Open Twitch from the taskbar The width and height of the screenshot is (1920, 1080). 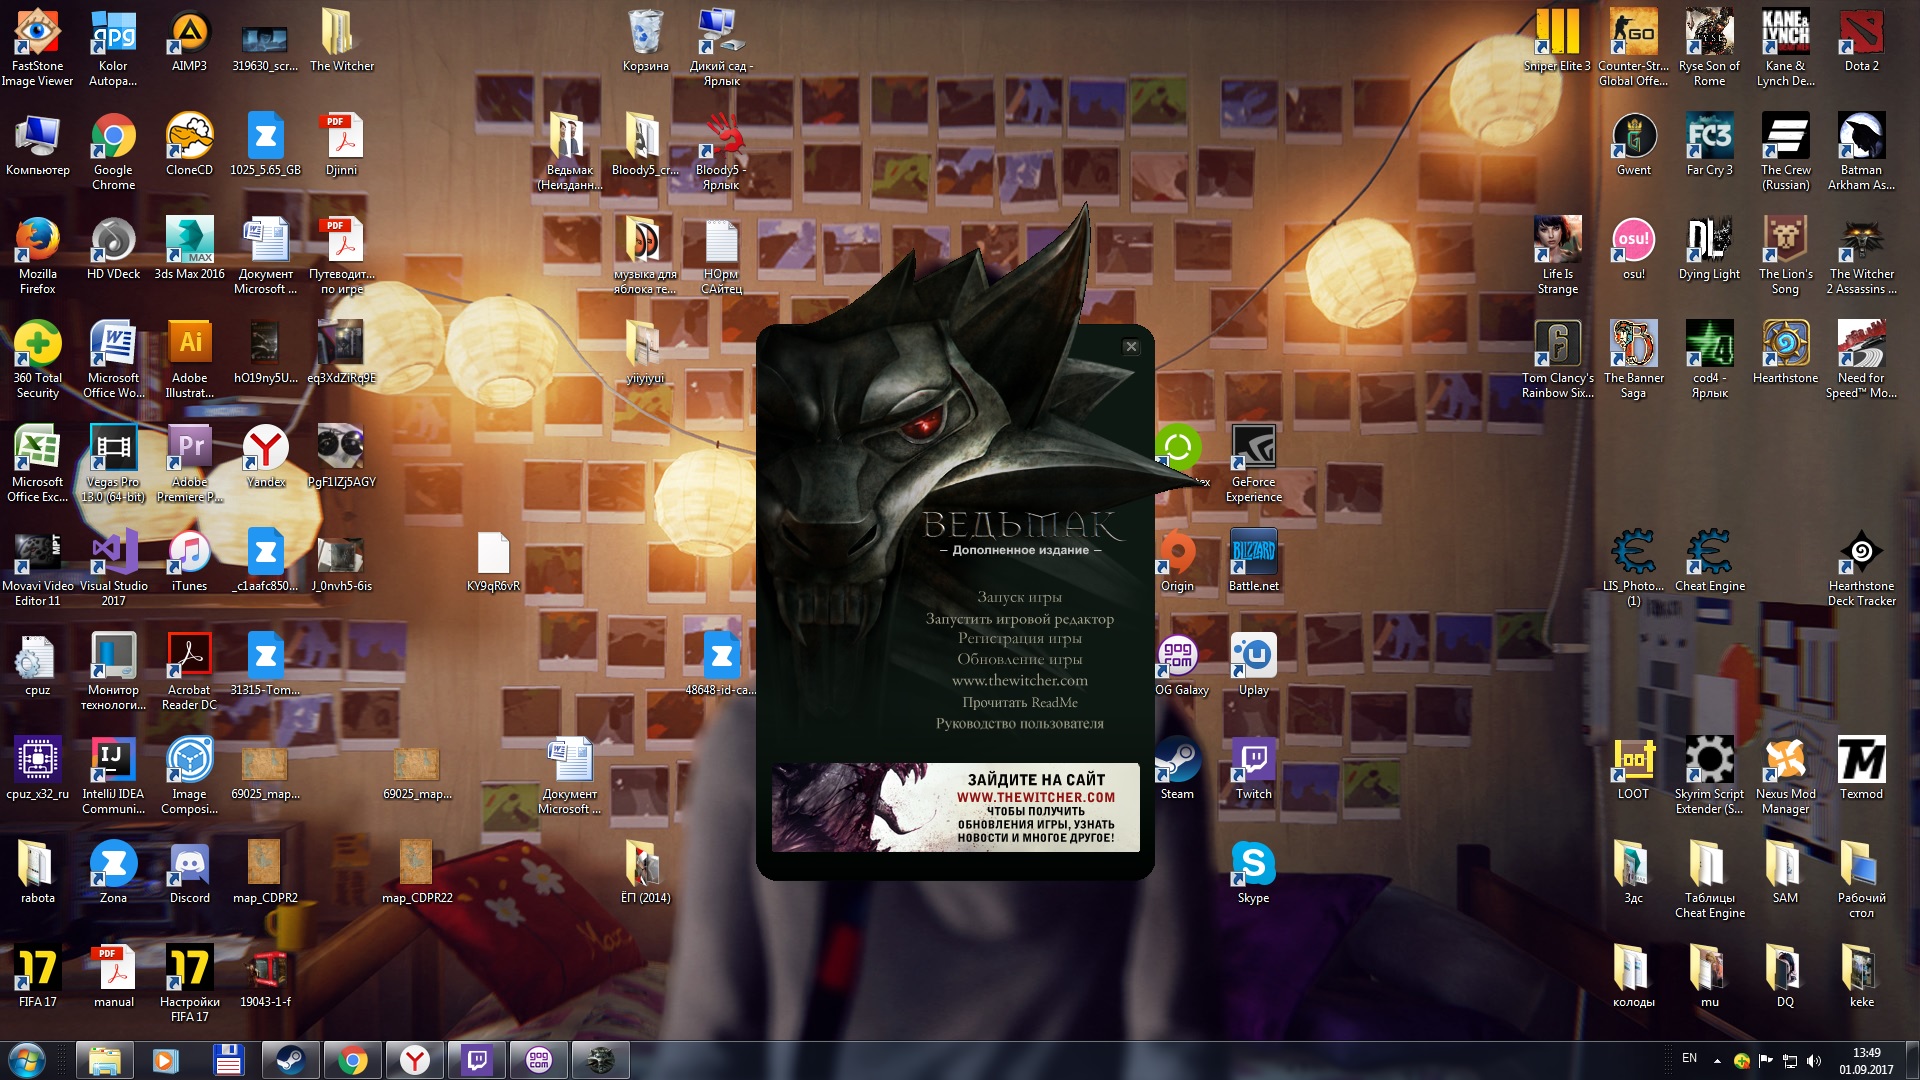pyautogui.click(x=477, y=1060)
